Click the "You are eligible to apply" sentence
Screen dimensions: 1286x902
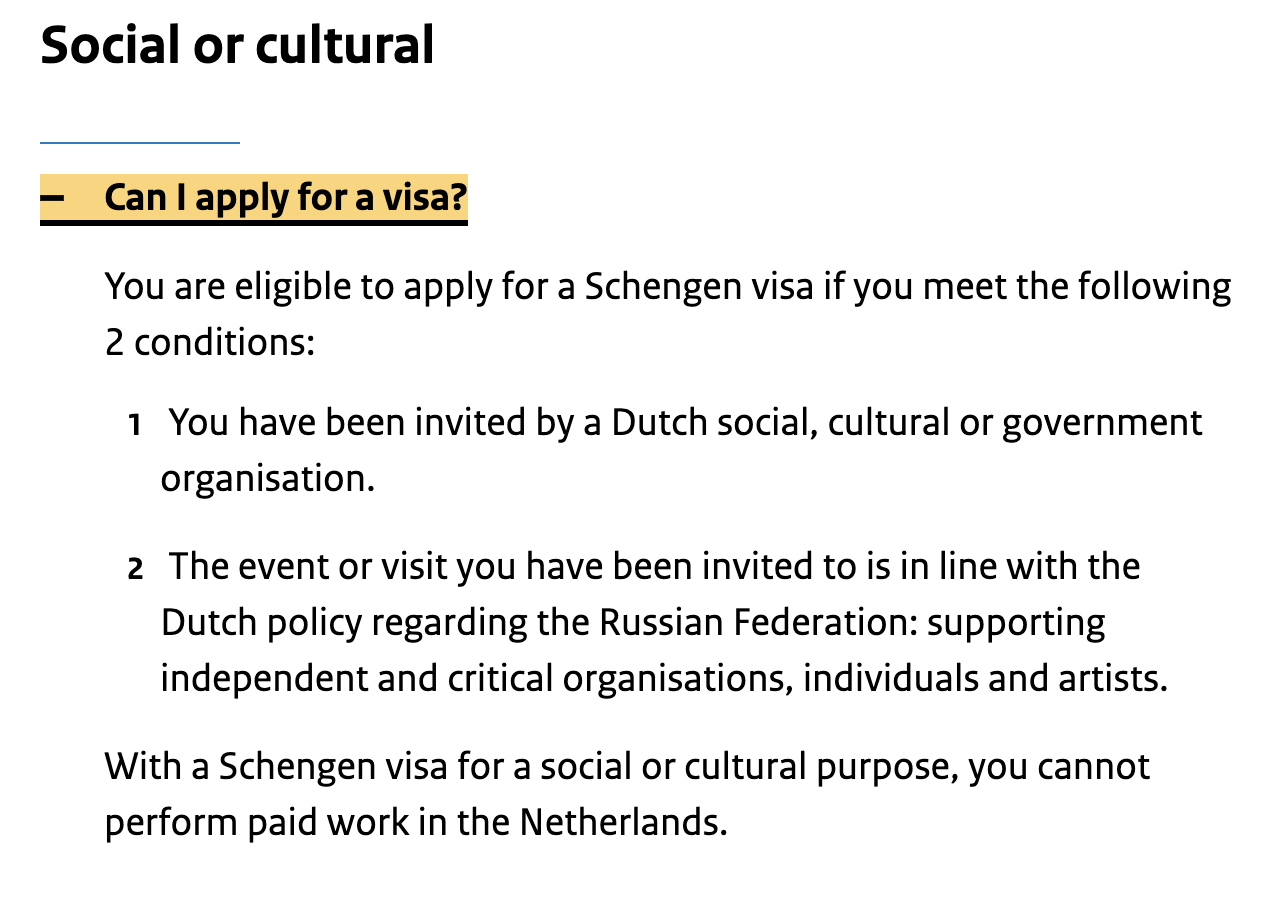pos(667,287)
